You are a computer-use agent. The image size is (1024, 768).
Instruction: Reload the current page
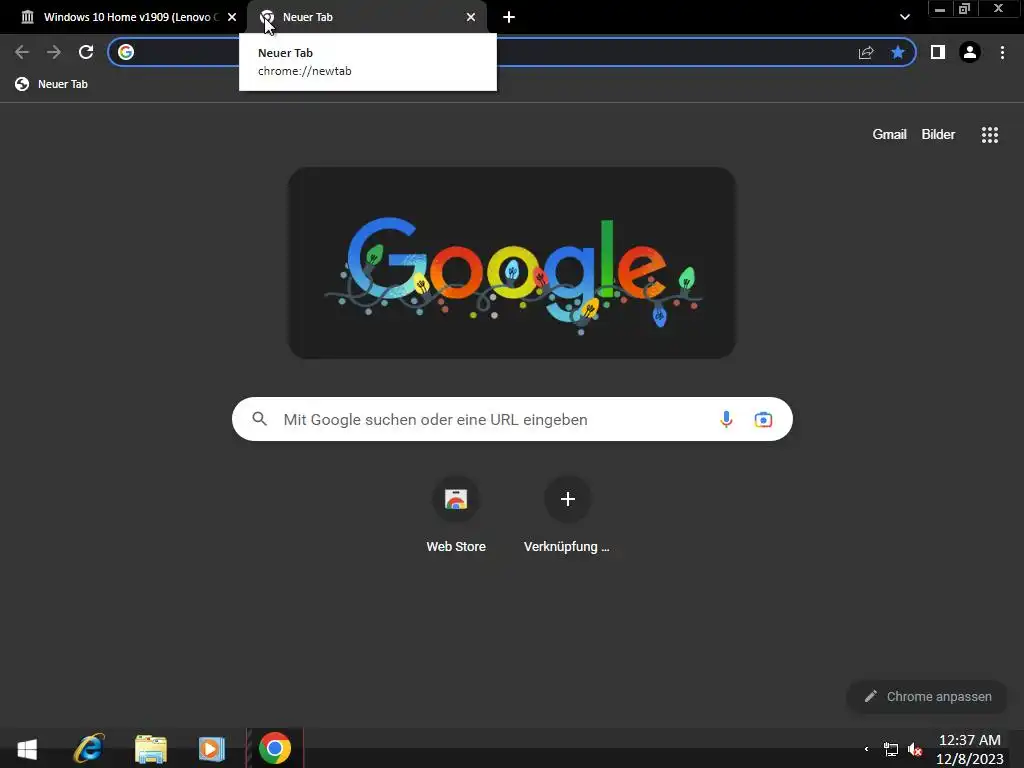click(x=86, y=52)
